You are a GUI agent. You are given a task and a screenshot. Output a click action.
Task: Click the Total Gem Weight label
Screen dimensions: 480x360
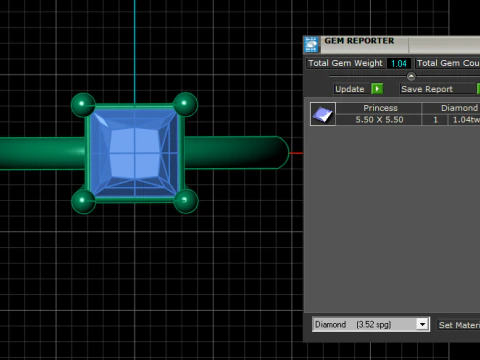(x=345, y=63)
